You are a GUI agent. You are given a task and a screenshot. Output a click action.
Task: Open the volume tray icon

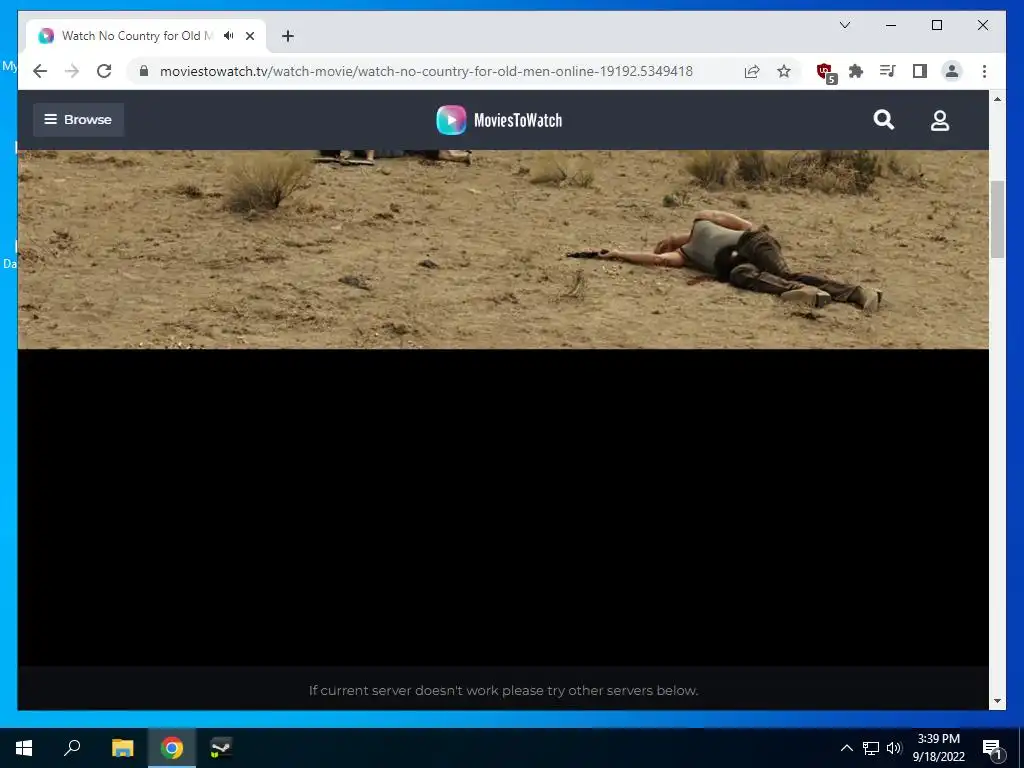tap(894, 748)
